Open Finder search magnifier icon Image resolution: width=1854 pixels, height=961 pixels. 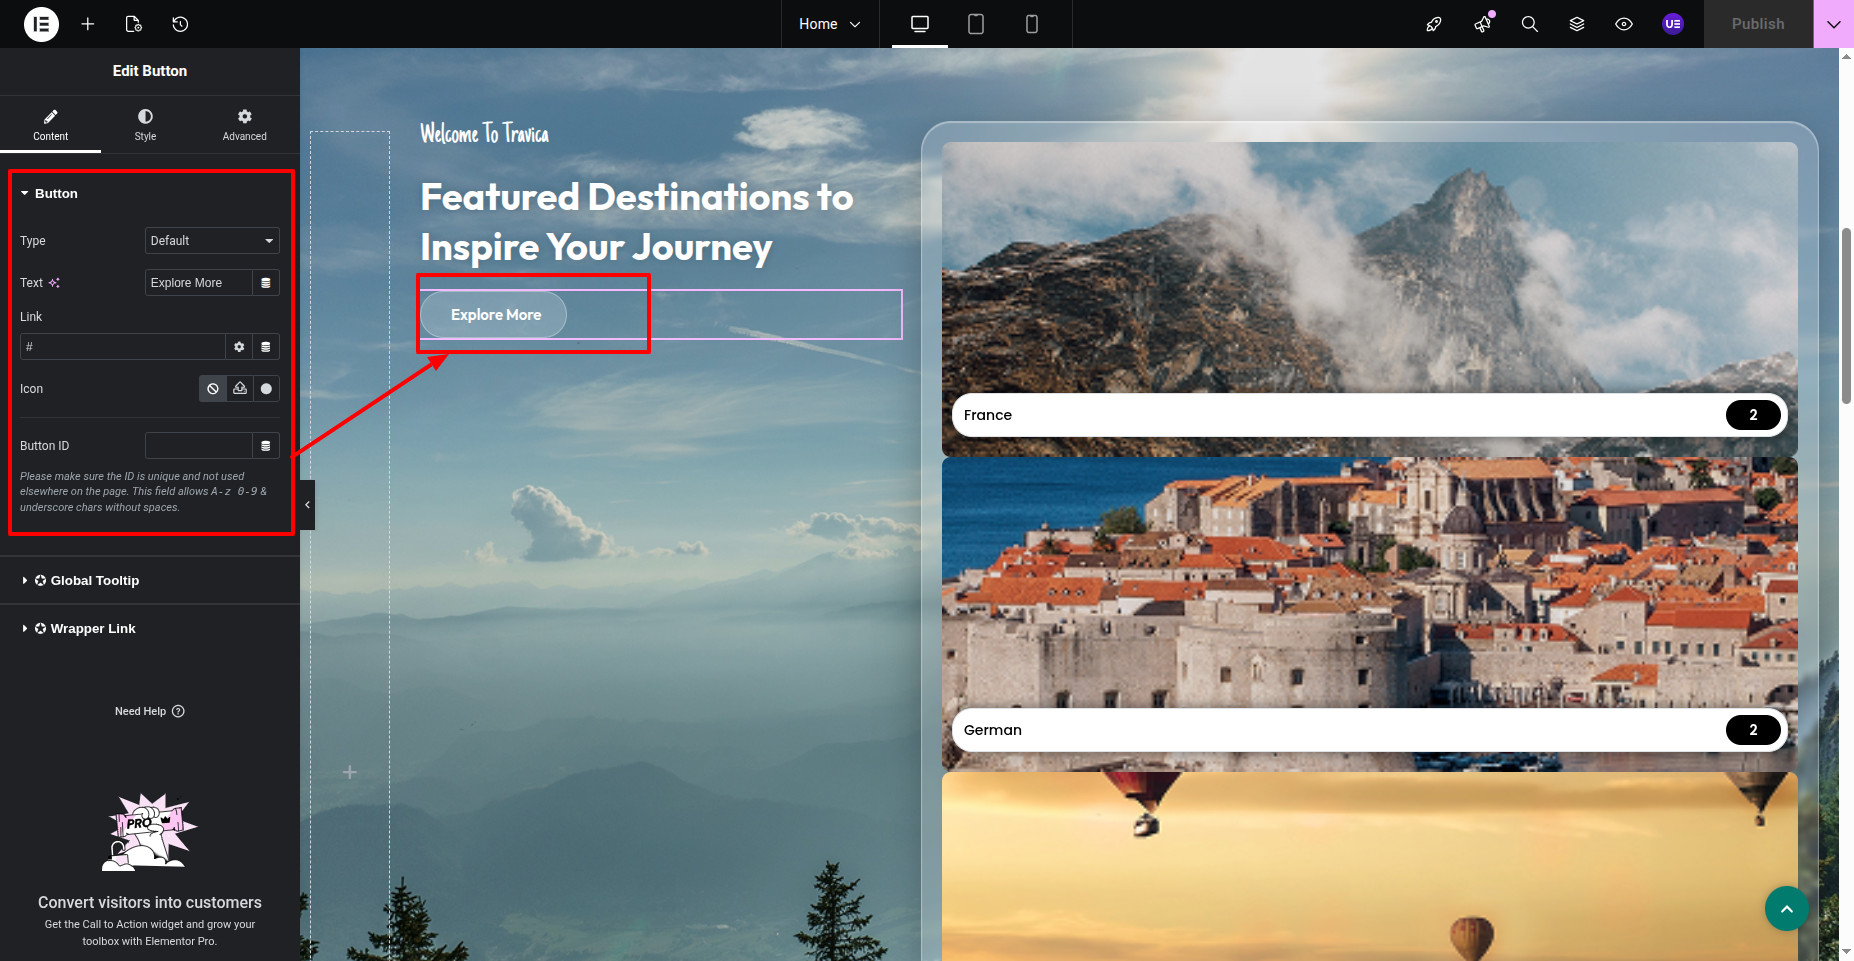[1529, 24]
